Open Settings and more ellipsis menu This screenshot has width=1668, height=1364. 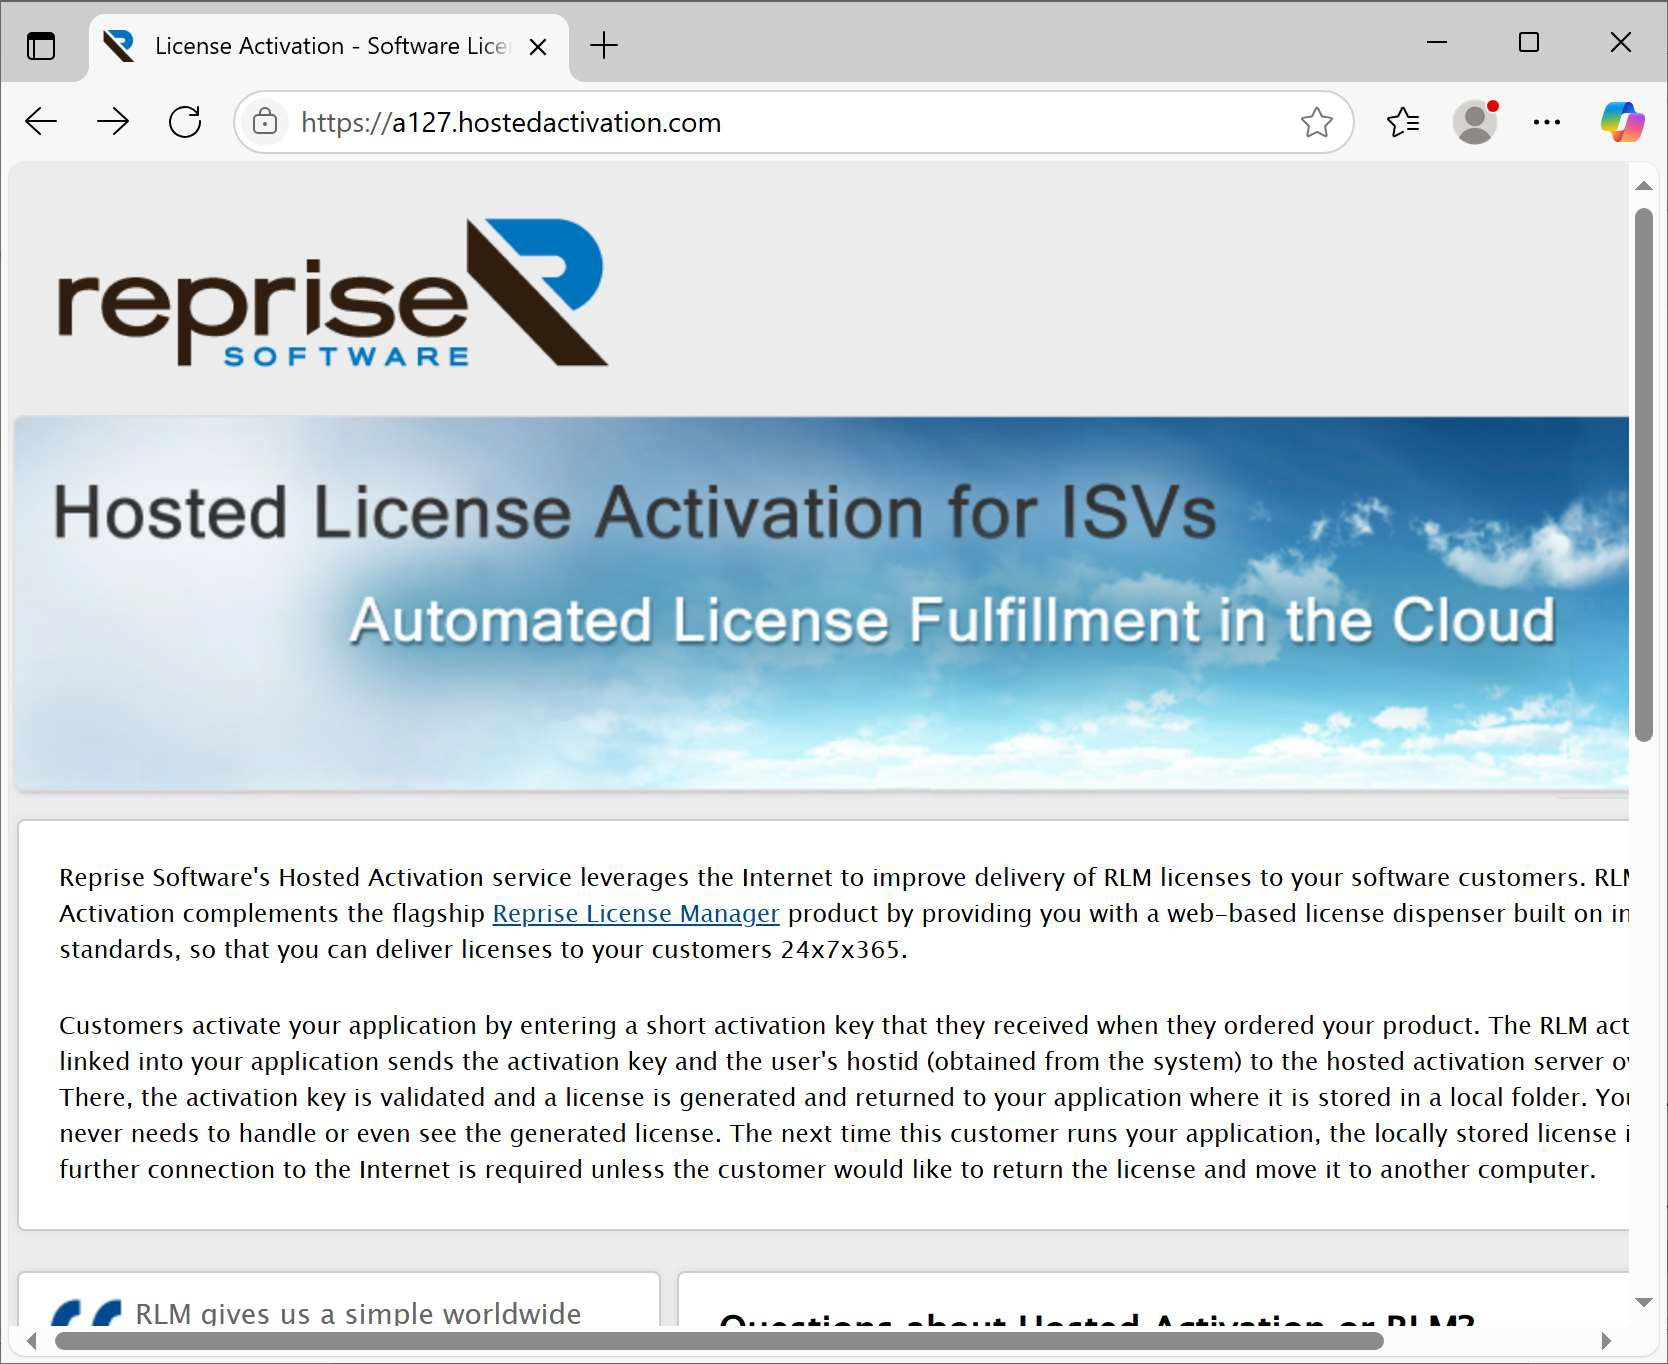[1547, 122]
